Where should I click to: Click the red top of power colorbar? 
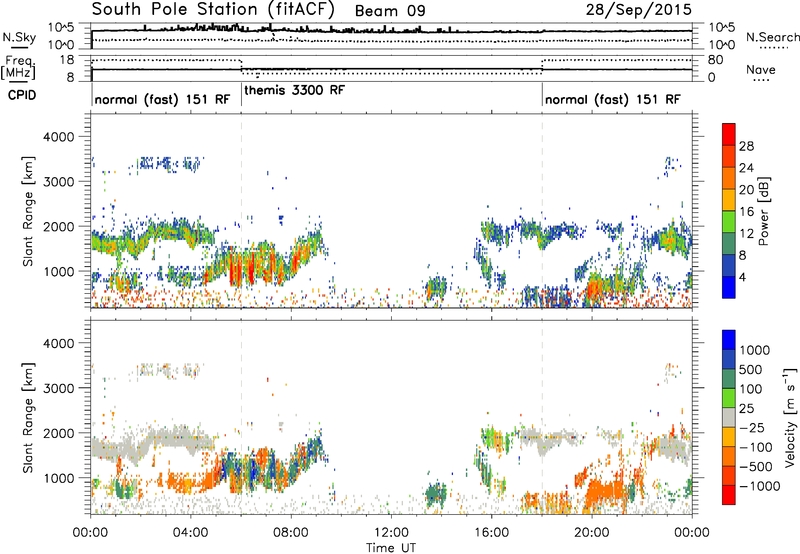pyautogui.click(x=729, y=134)
